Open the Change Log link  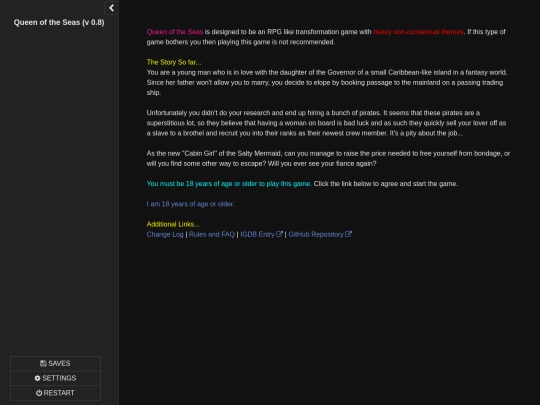click(x=165, y=235)
